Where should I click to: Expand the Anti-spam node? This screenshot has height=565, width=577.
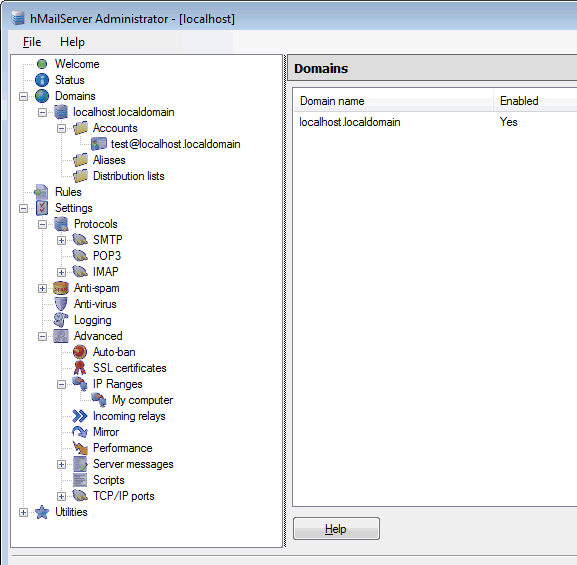[x=42, y=289]
